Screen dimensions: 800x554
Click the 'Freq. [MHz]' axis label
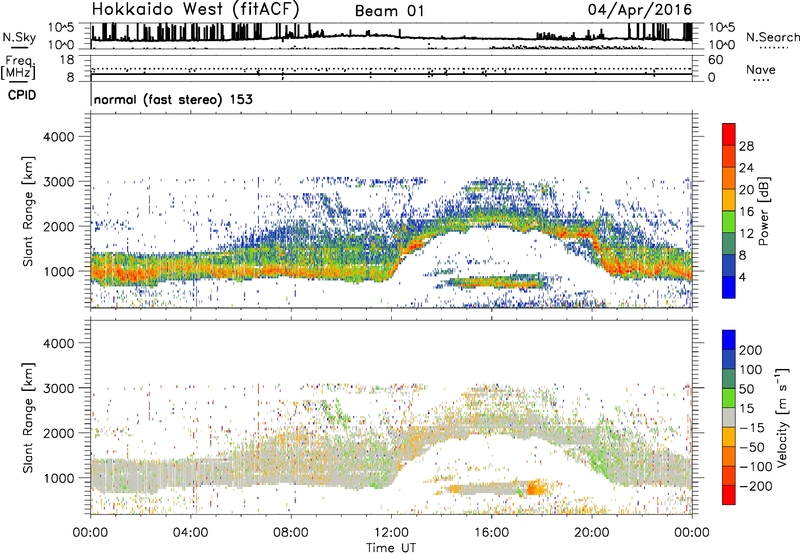(18, 68)
